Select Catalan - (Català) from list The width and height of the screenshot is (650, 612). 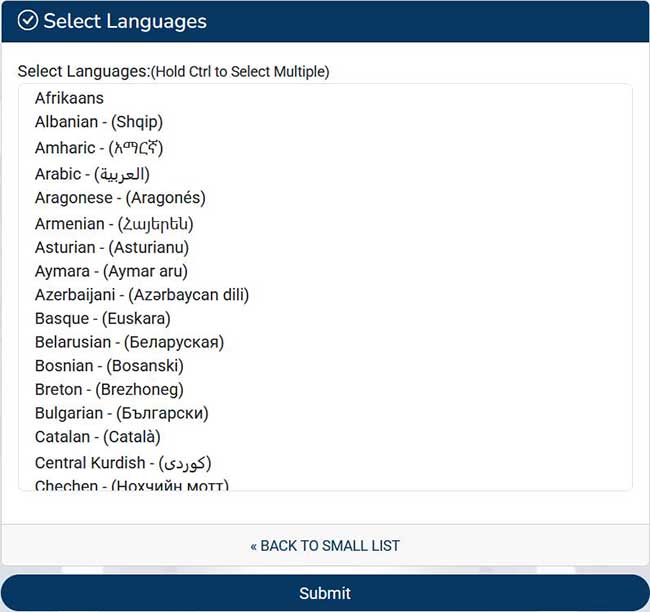click(97, 437)
